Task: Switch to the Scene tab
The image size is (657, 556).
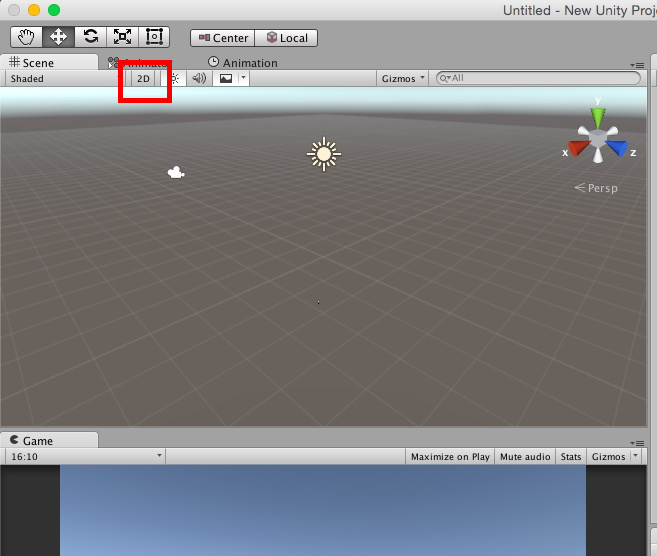Action: click(x=49, y=62)
